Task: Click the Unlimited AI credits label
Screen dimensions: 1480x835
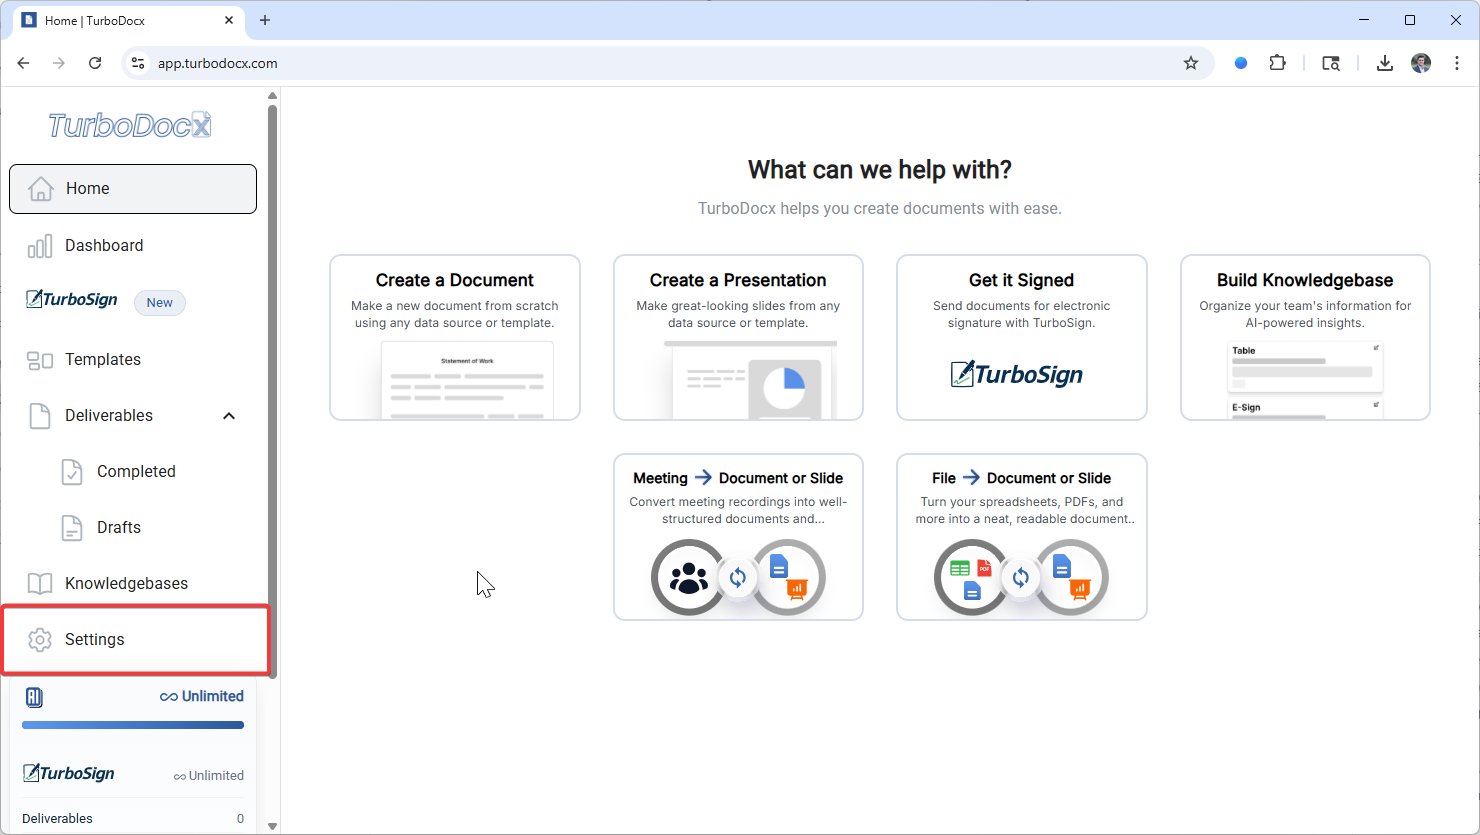Action: click(x=202, y=696)
